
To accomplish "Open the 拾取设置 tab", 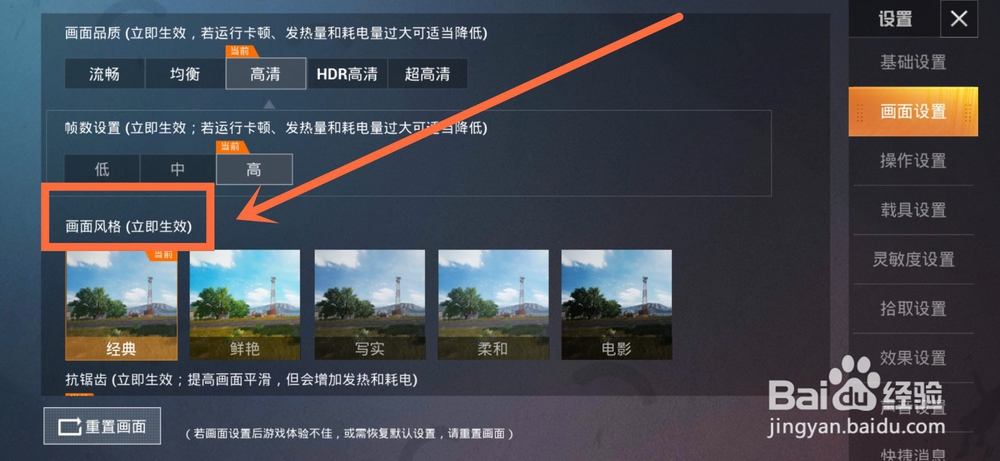I will click(x=913, y=309).
